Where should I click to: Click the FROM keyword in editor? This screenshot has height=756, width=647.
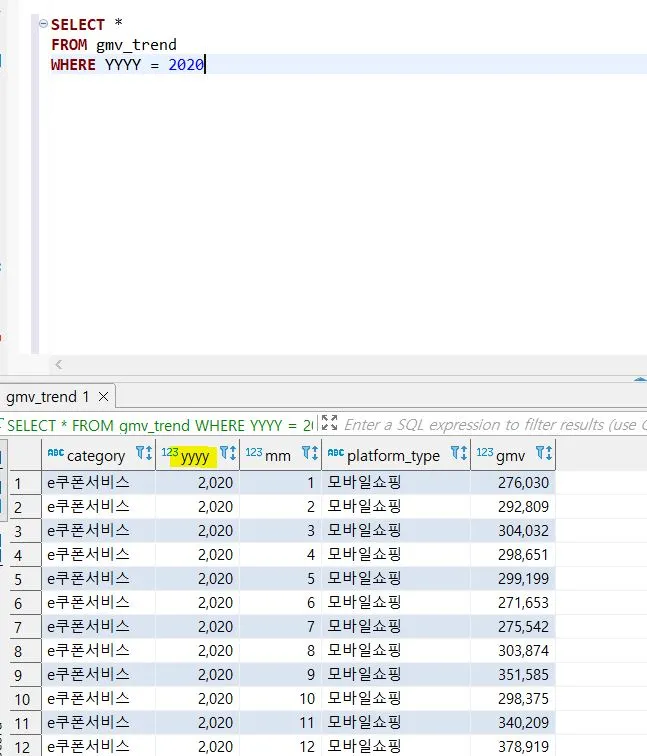[x=69, y=45]
